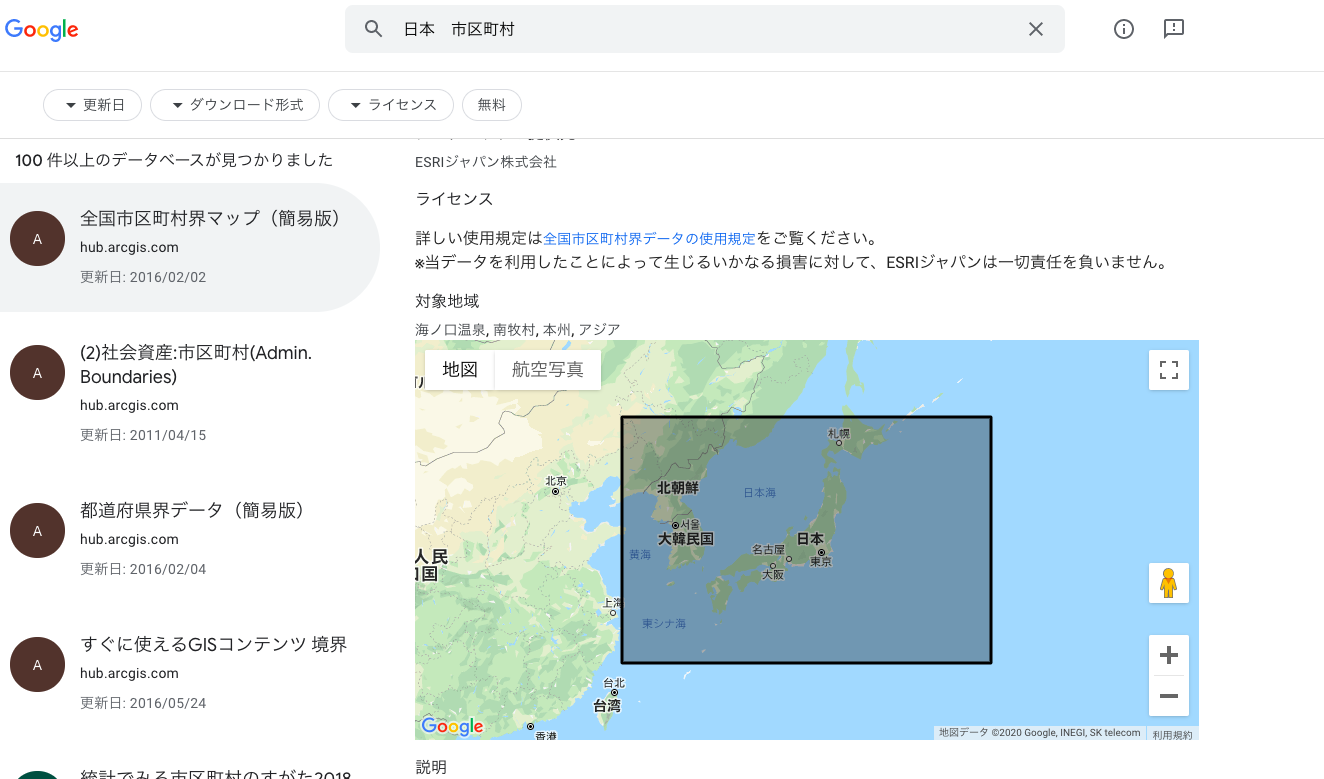Viewport: 1324px width, 779px height.
Task: Toggle the 無料 filter chip
Action: (492, 105)
